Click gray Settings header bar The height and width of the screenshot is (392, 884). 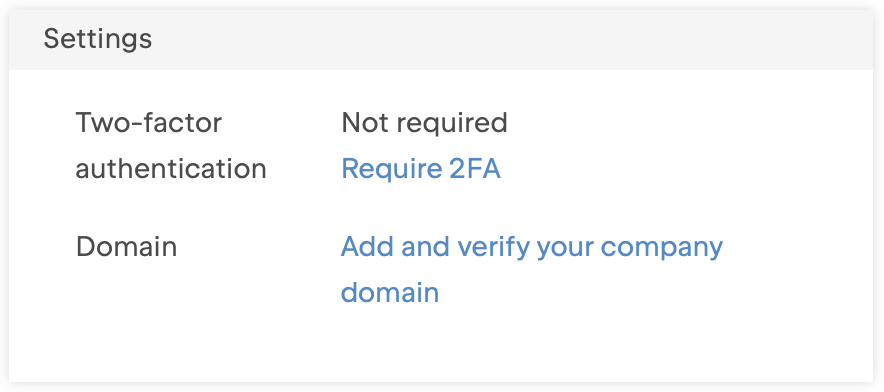(441, 39)
